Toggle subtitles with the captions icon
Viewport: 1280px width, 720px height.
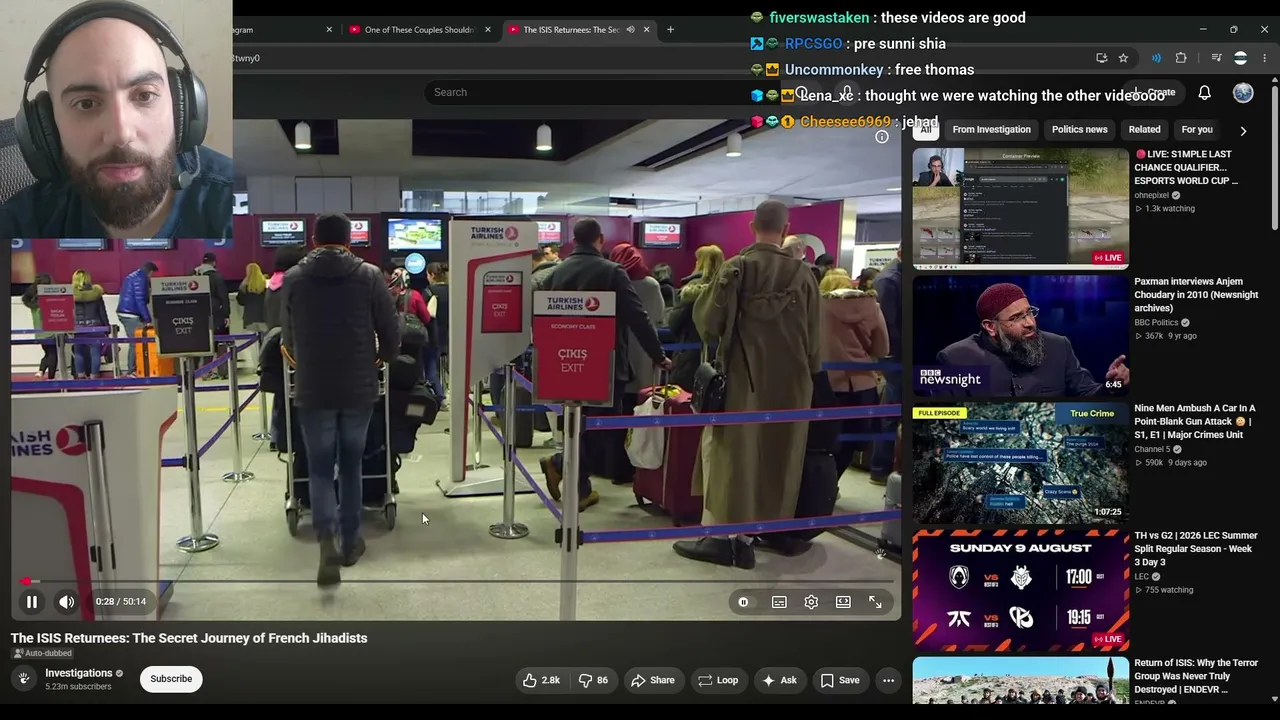779,602
